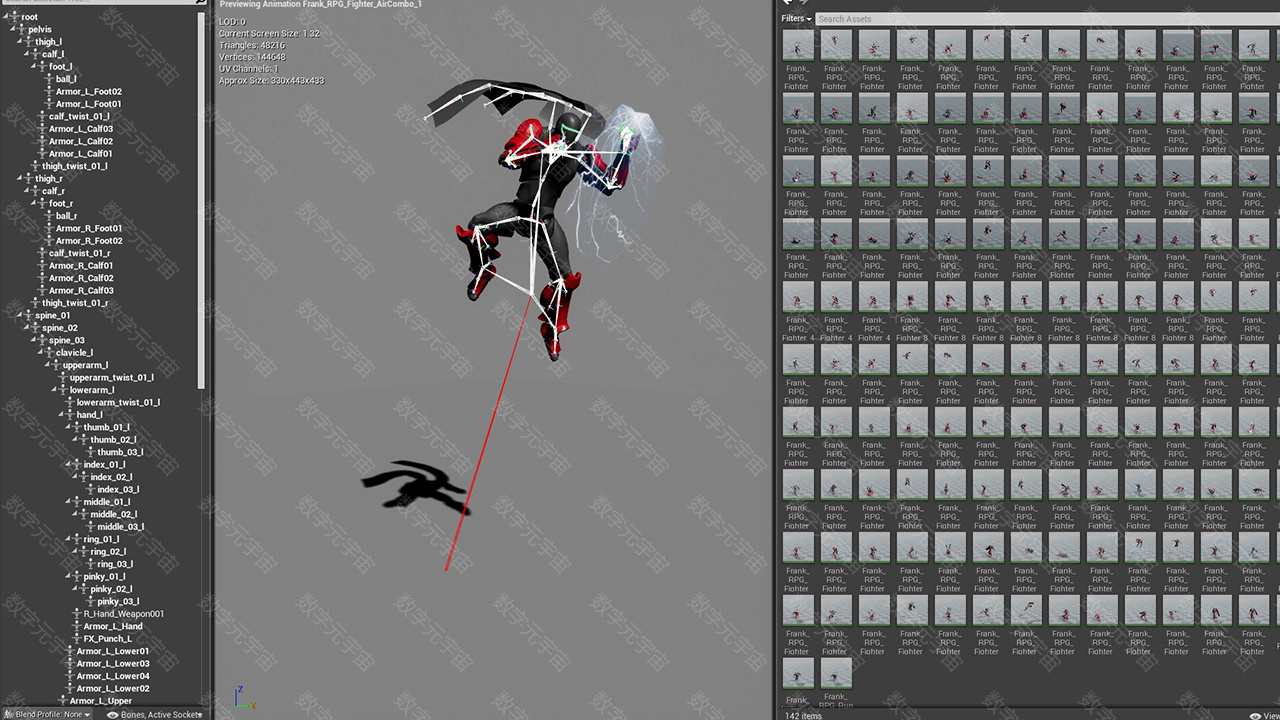
Task: Click the Armor_R_Calf01 bone icon
Action: tap(42, 266)
